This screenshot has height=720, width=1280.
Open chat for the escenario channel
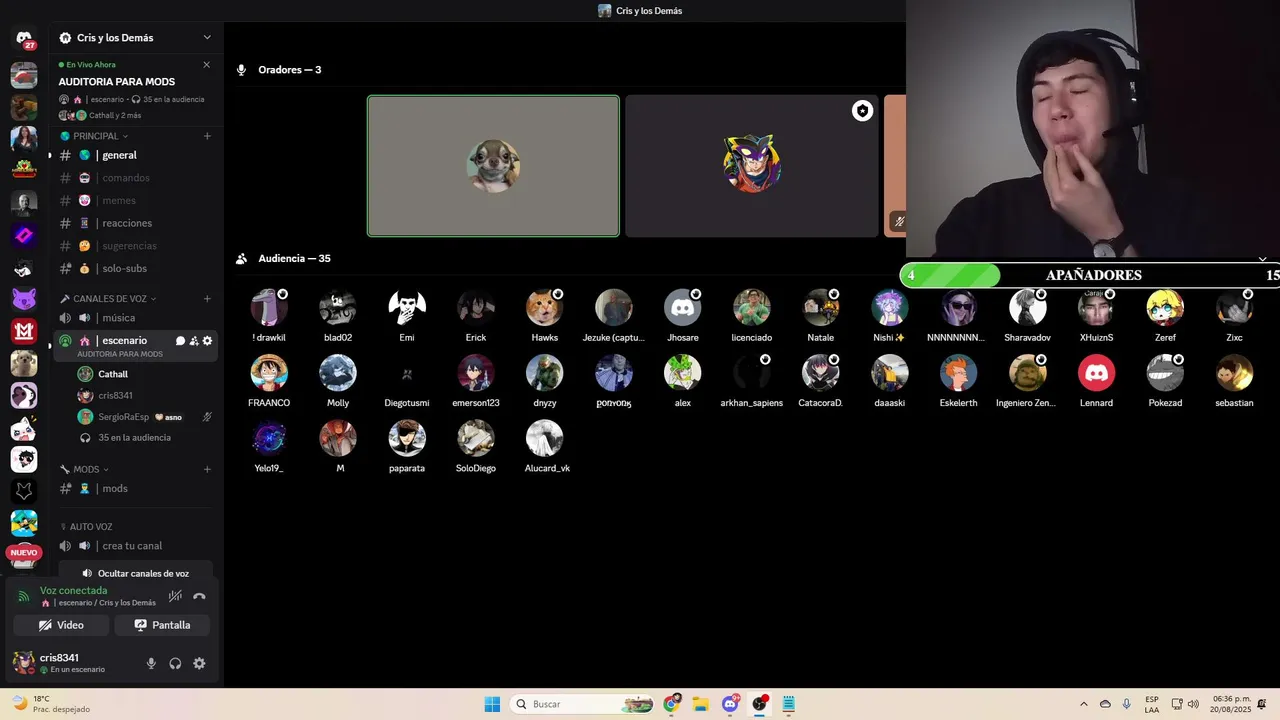[181, 341]
